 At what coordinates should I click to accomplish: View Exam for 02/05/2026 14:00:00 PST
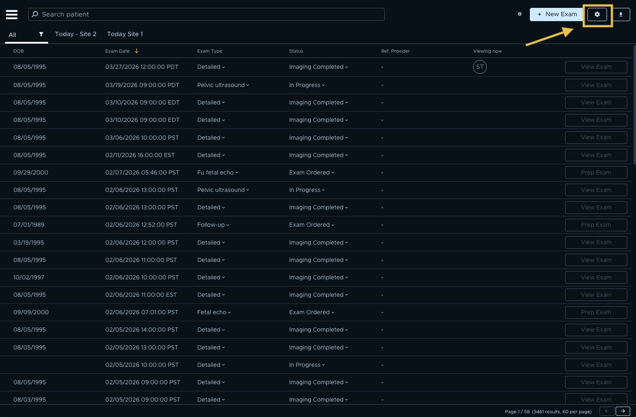click(596, 330)
